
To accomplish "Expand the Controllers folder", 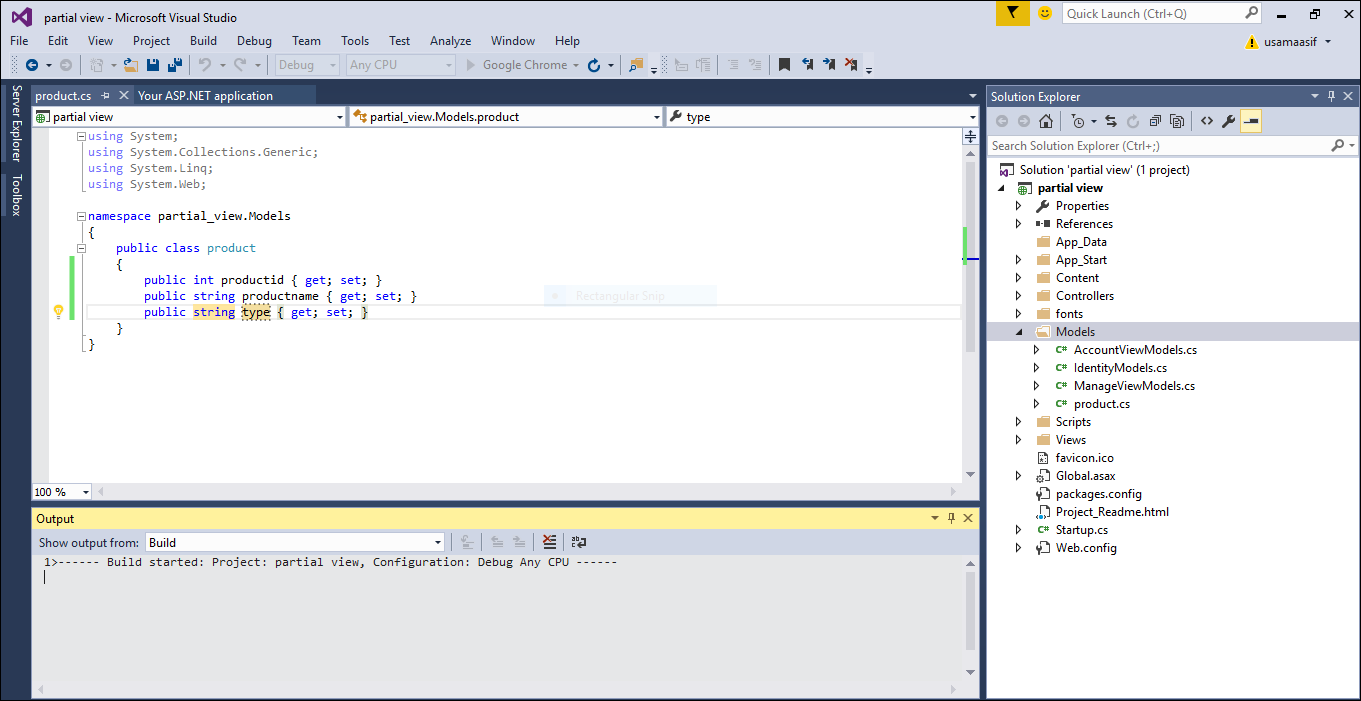I will [1018, 296].
